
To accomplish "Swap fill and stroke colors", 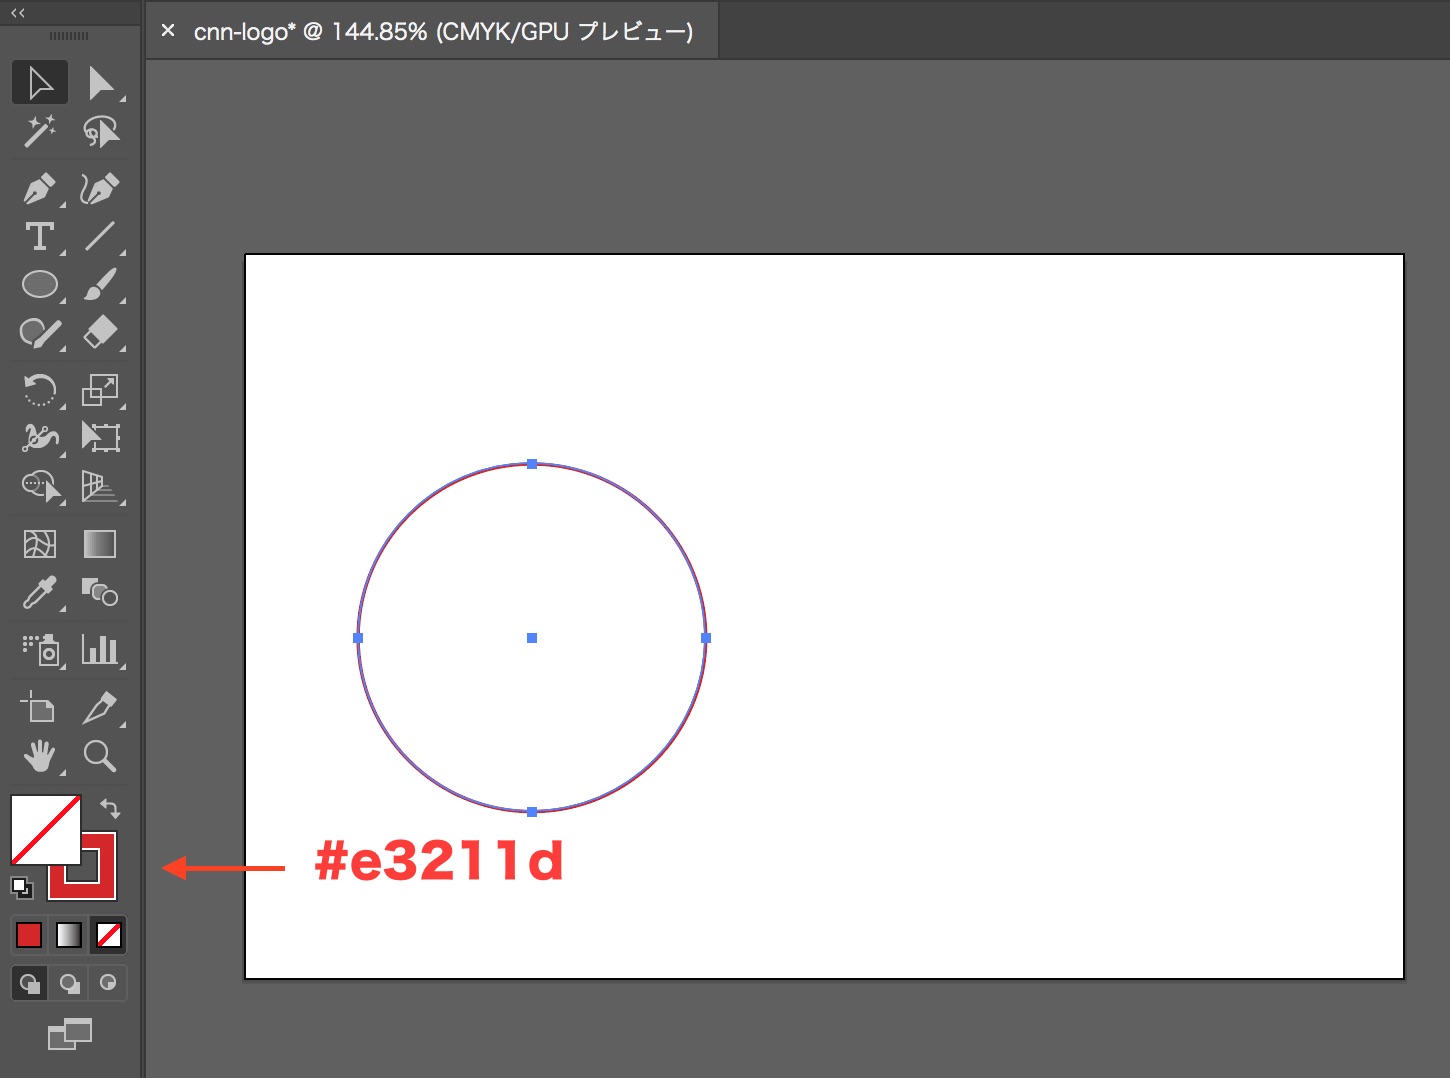I will tap(110, 808).
